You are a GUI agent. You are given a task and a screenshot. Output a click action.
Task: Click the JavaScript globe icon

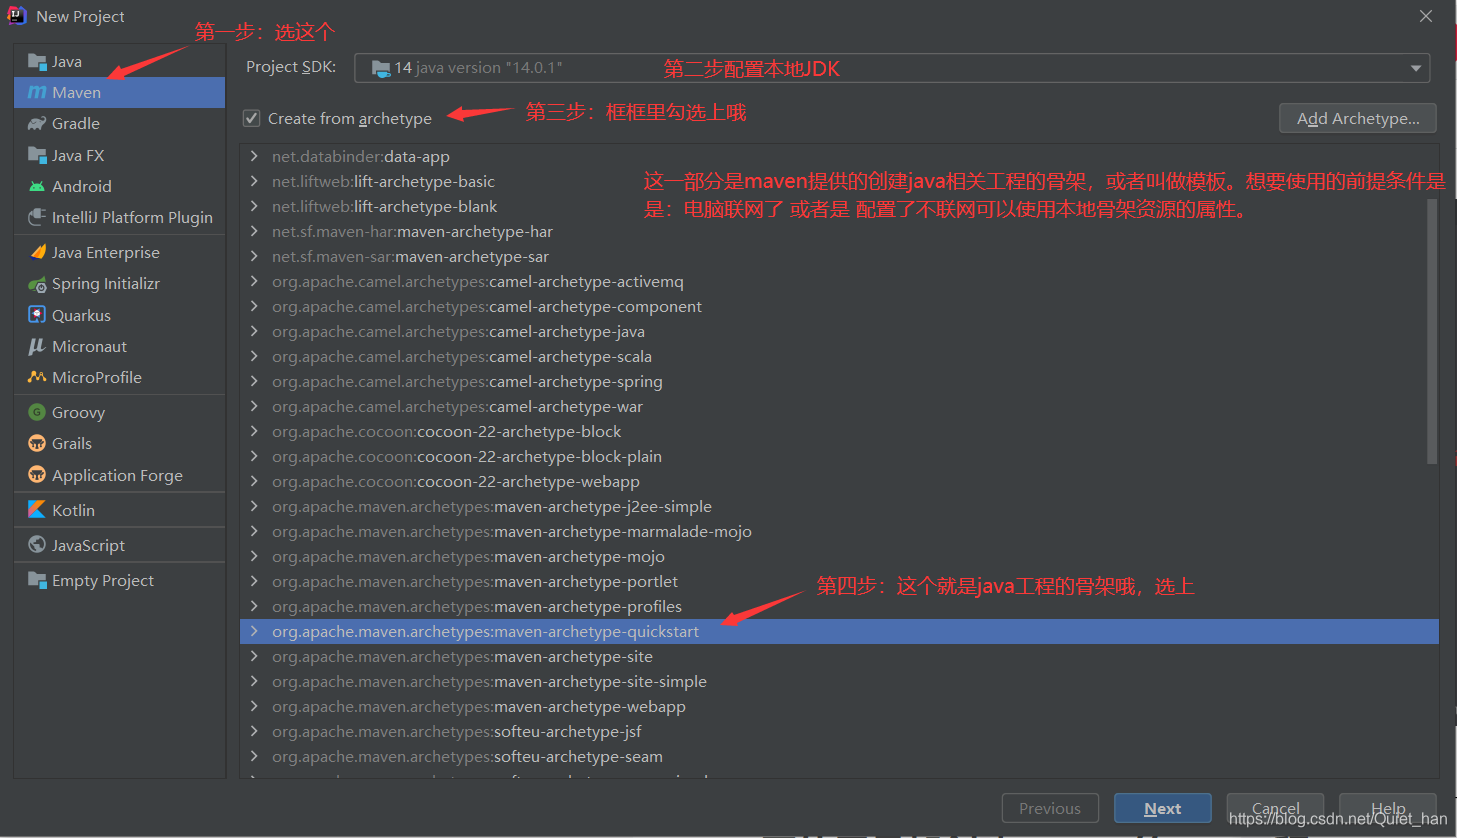(x=37, y=545)
